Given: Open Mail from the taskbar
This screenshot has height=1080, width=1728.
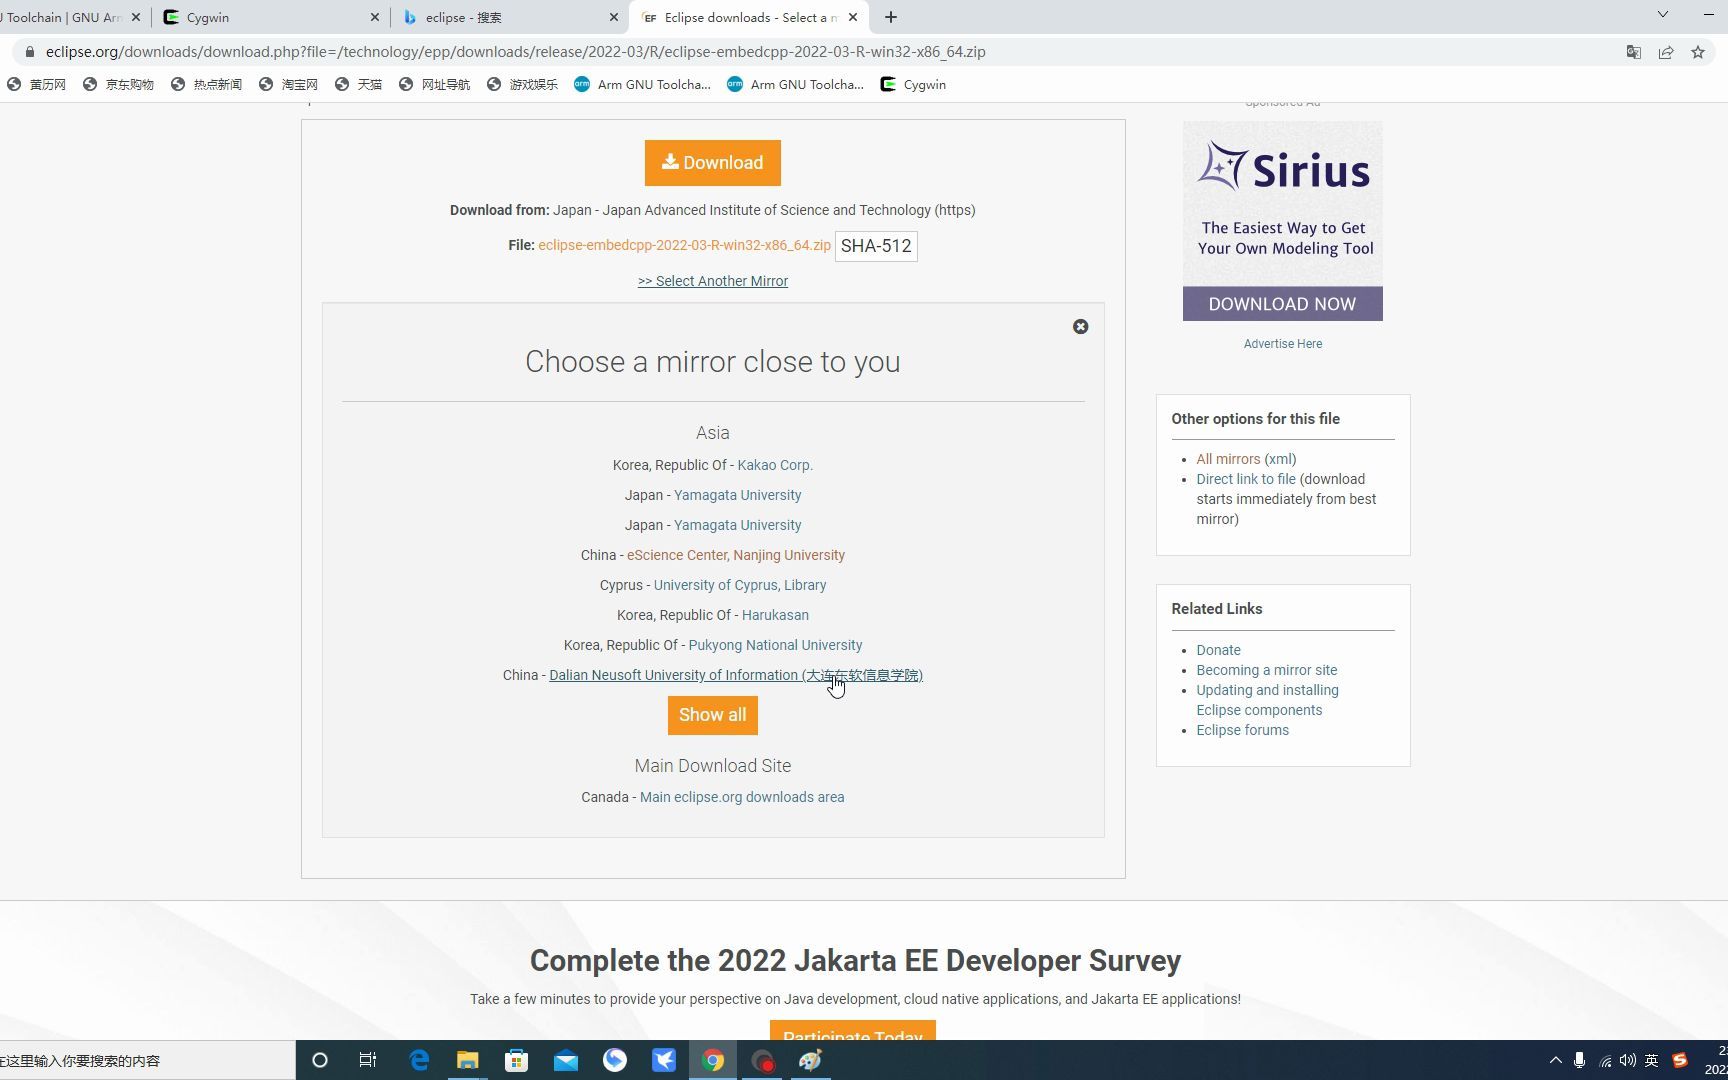Looking at the screenshot, I should 565,1060.
